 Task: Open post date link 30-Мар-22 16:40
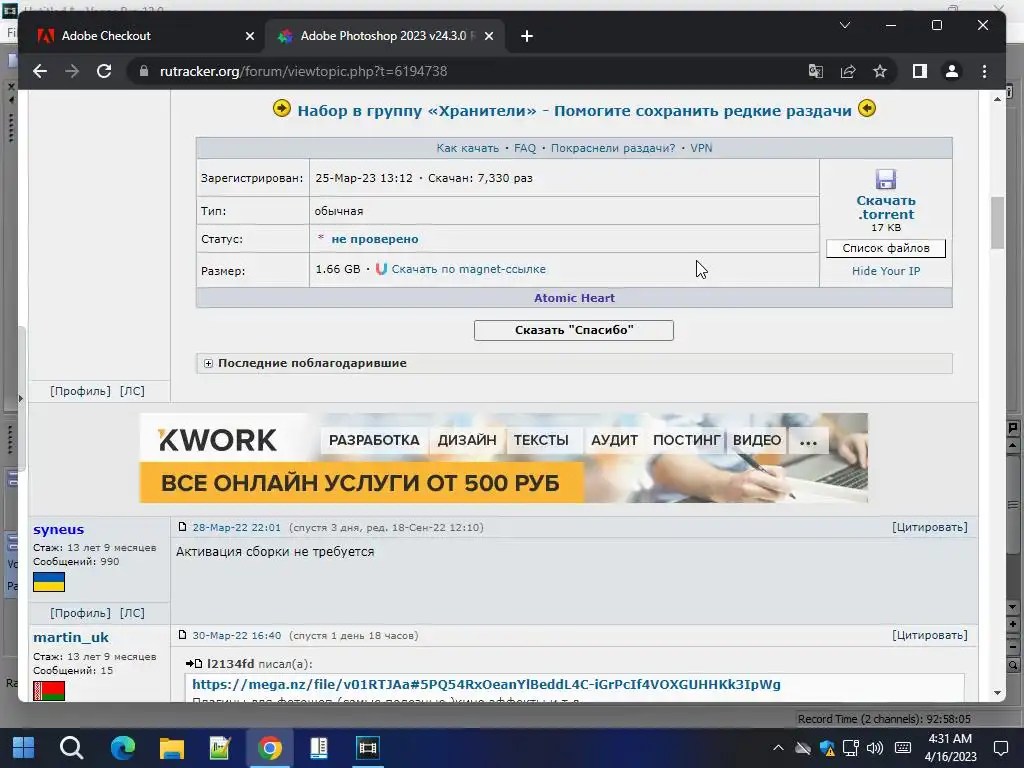coord(236,635)
